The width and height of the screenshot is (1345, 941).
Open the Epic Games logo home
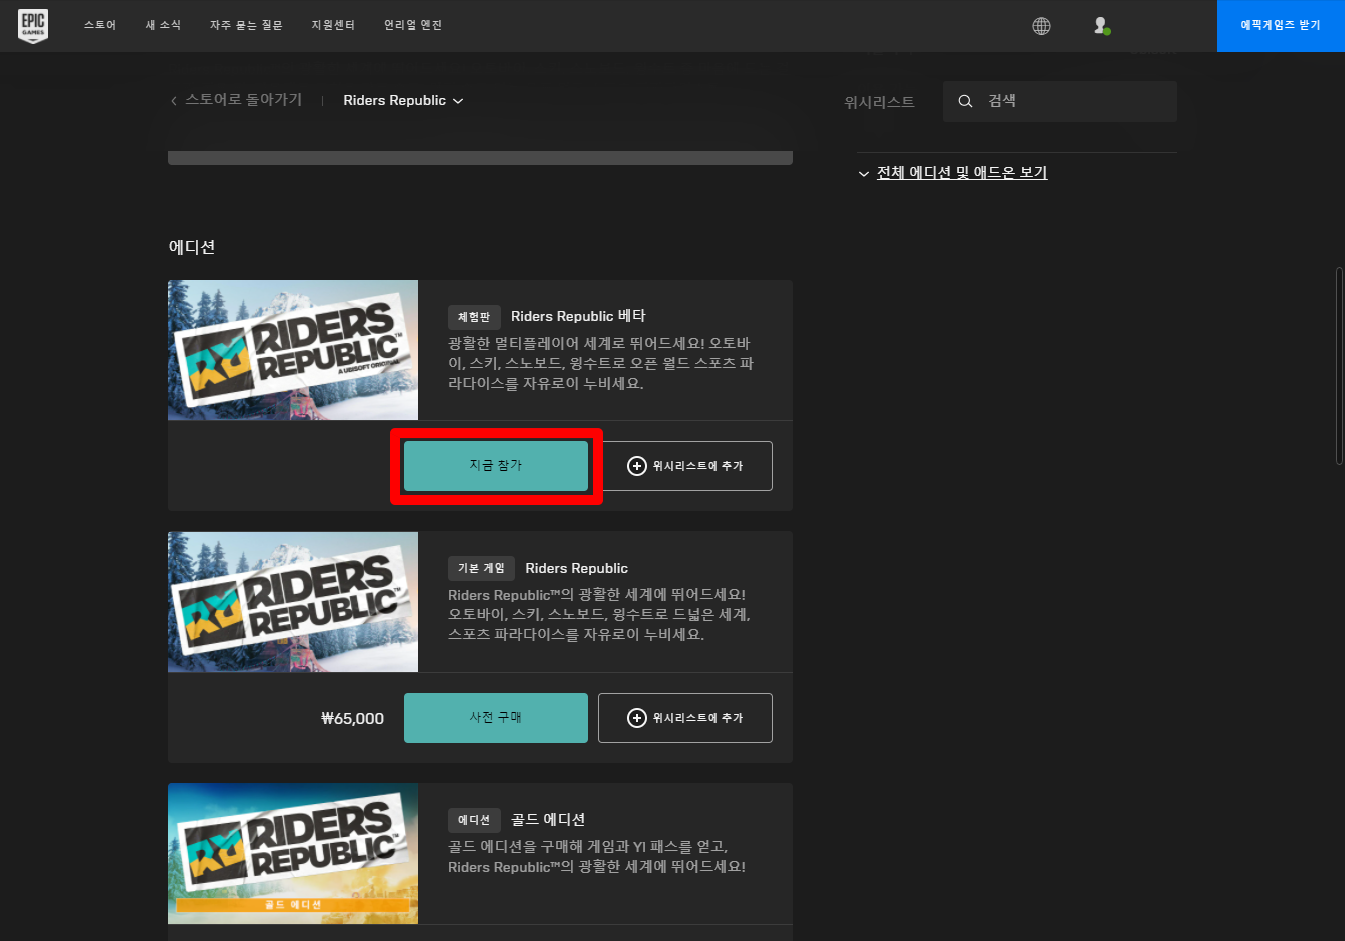pyautogui.click(x=33, y=25)
